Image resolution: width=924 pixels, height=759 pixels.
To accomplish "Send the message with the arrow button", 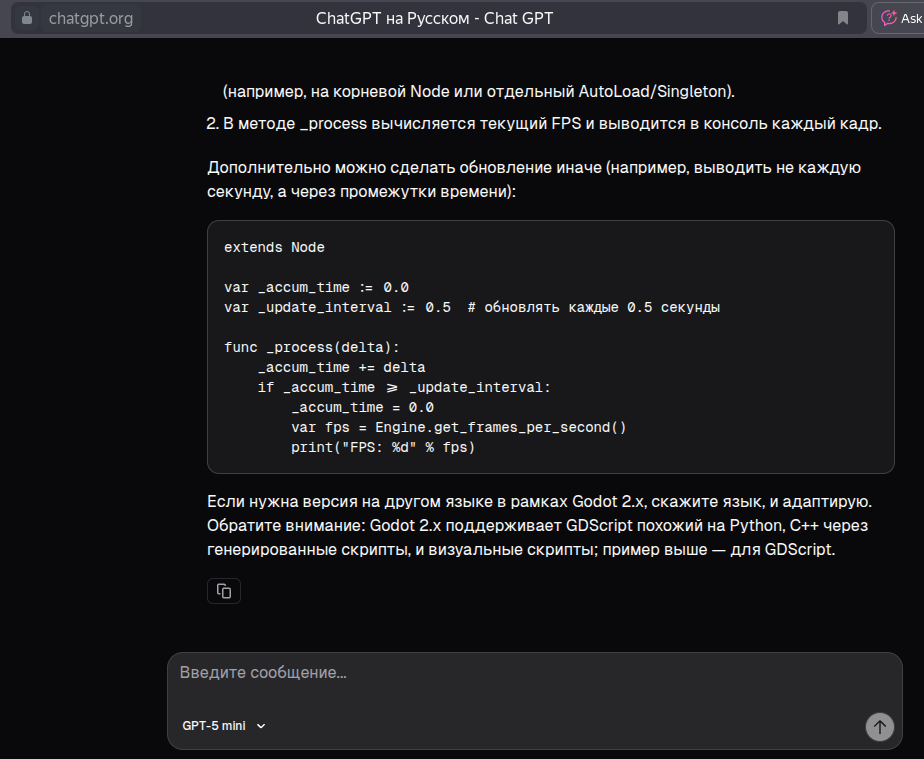I will point(879,727).
